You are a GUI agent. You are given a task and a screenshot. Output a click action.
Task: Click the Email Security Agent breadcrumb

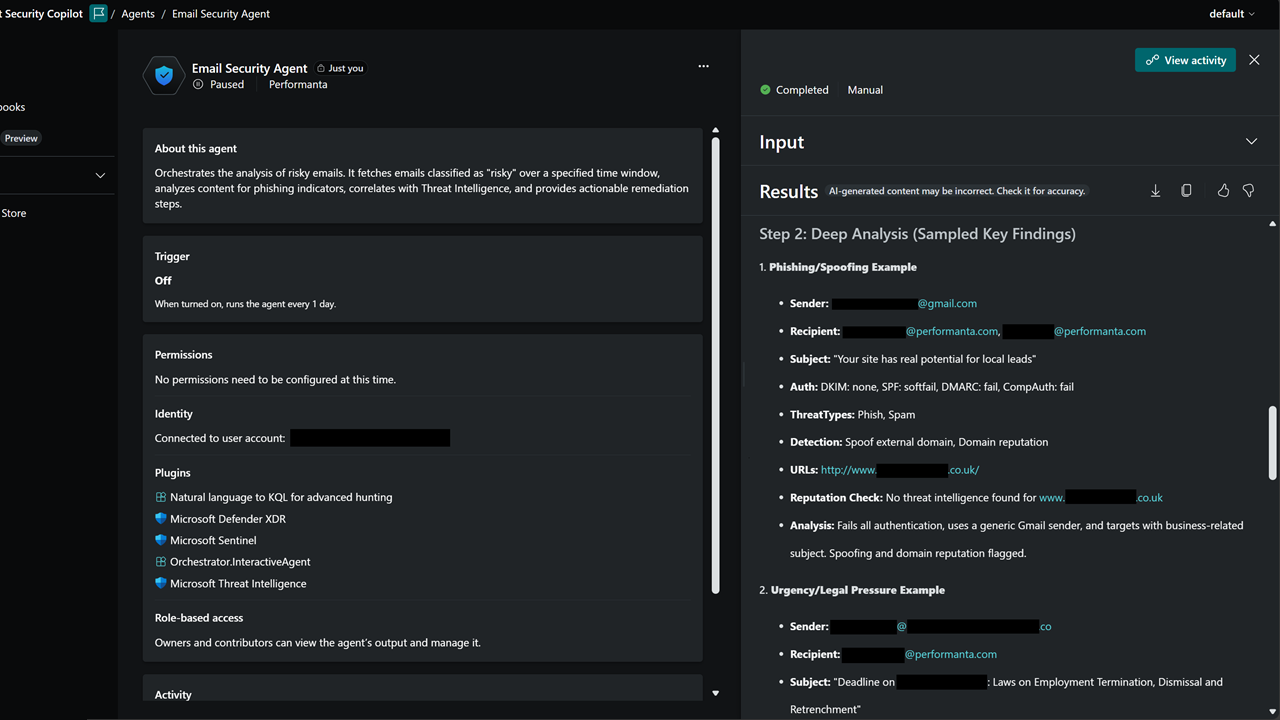pos(221,14)
